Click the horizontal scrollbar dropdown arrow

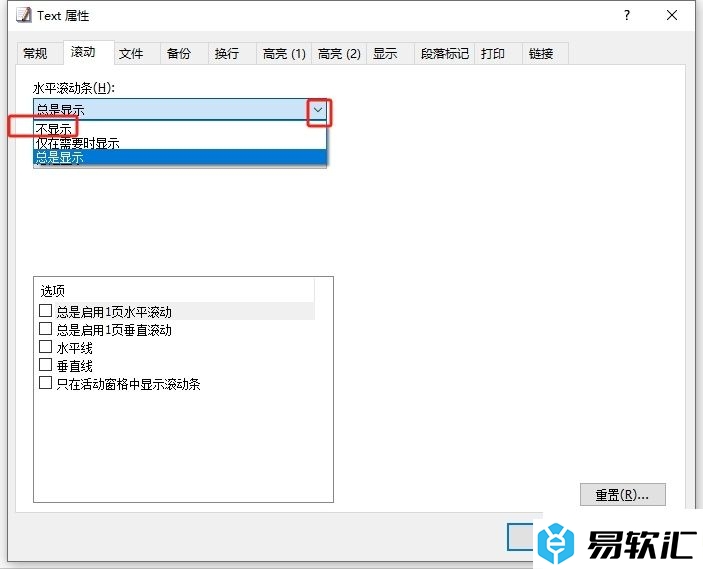coord(318,110)
